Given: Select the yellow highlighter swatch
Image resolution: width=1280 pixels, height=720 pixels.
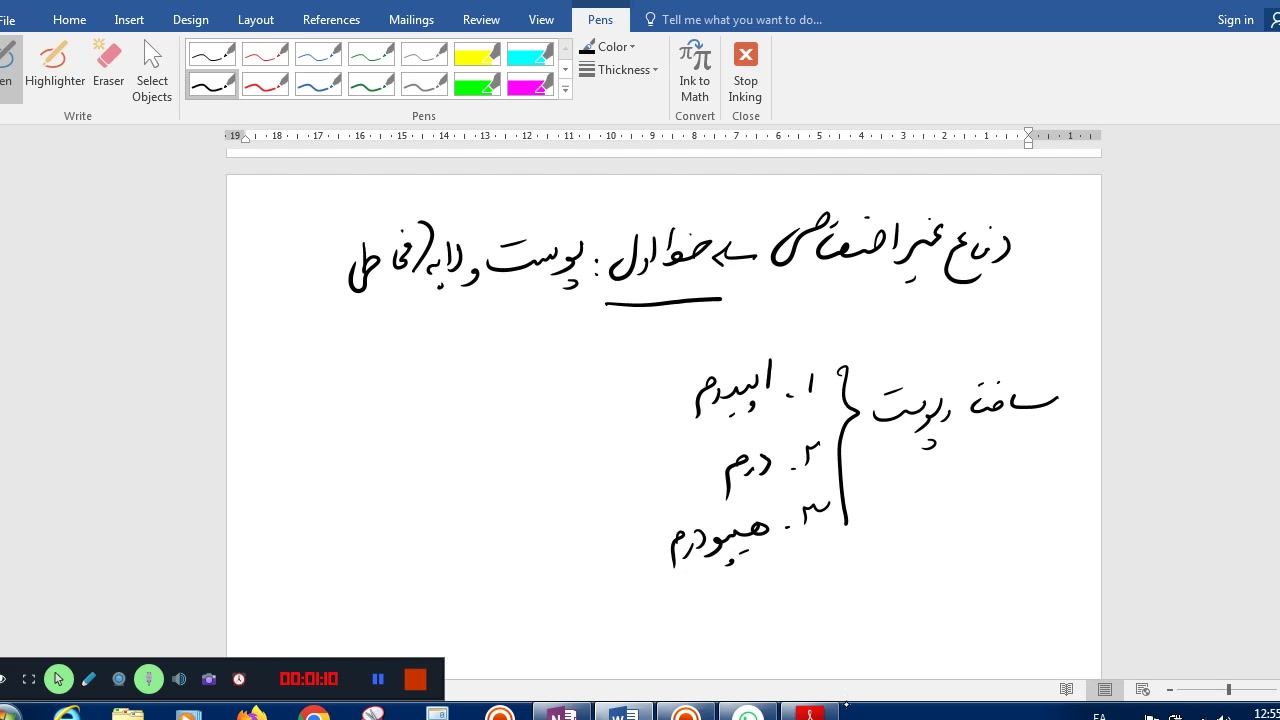Looking at the screenshot, I should 477,54.
